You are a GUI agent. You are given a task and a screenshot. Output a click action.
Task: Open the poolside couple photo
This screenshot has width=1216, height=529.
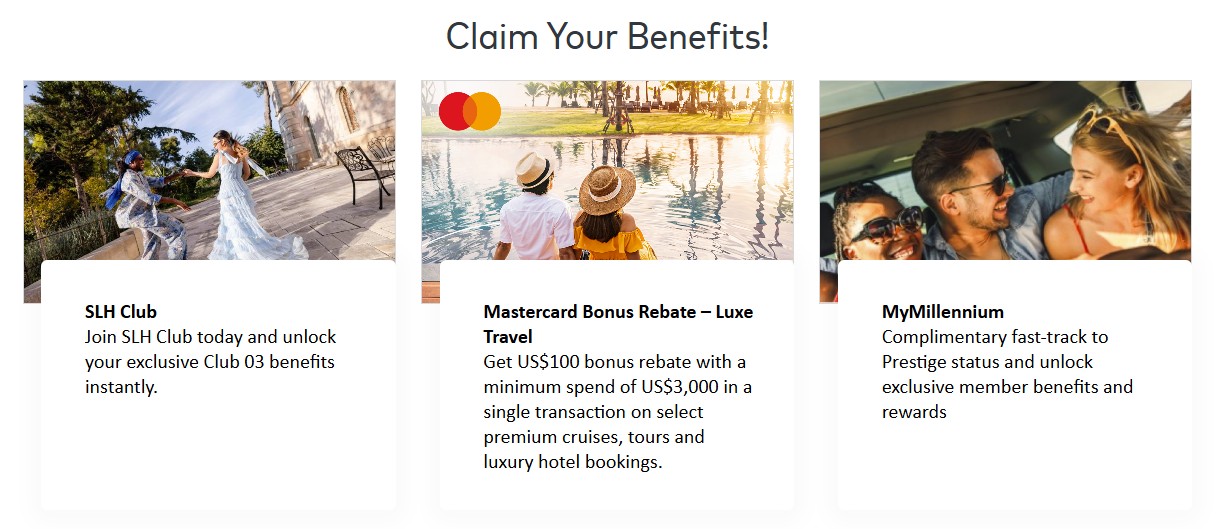(x=606, y=170)
